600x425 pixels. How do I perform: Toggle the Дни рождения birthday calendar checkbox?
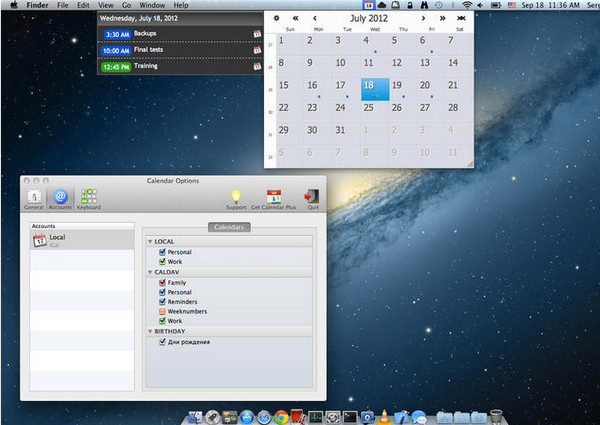click(x=162, y=342)
